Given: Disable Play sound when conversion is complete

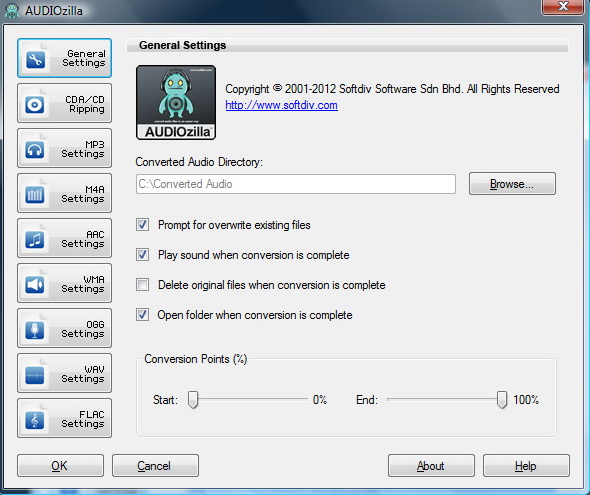Looking at the screenshot, I should click(142, 255).
